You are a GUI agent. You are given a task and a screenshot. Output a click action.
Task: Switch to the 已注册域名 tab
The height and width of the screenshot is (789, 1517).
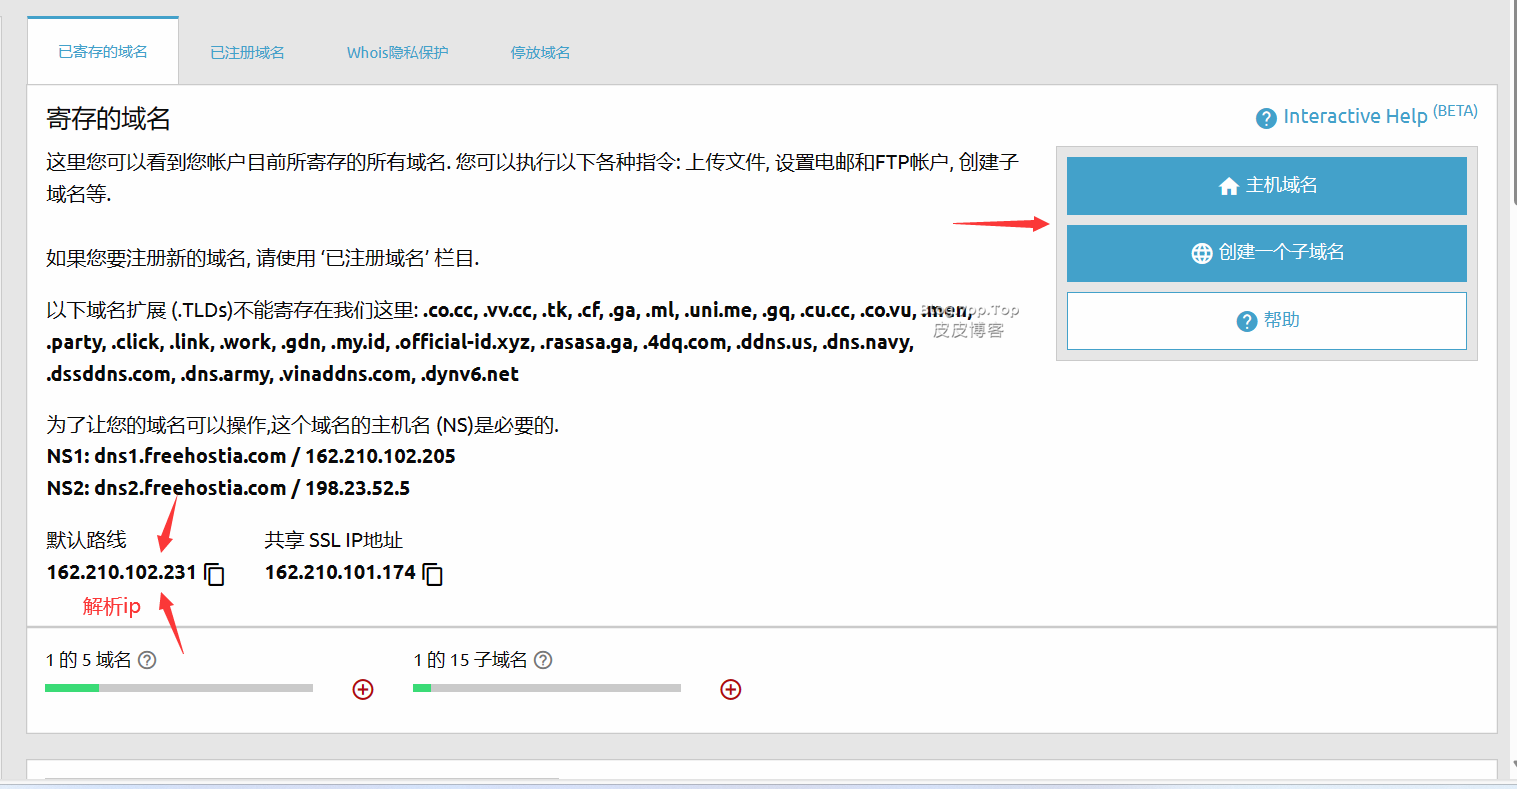pyautogui.click(x=247, y=53)
